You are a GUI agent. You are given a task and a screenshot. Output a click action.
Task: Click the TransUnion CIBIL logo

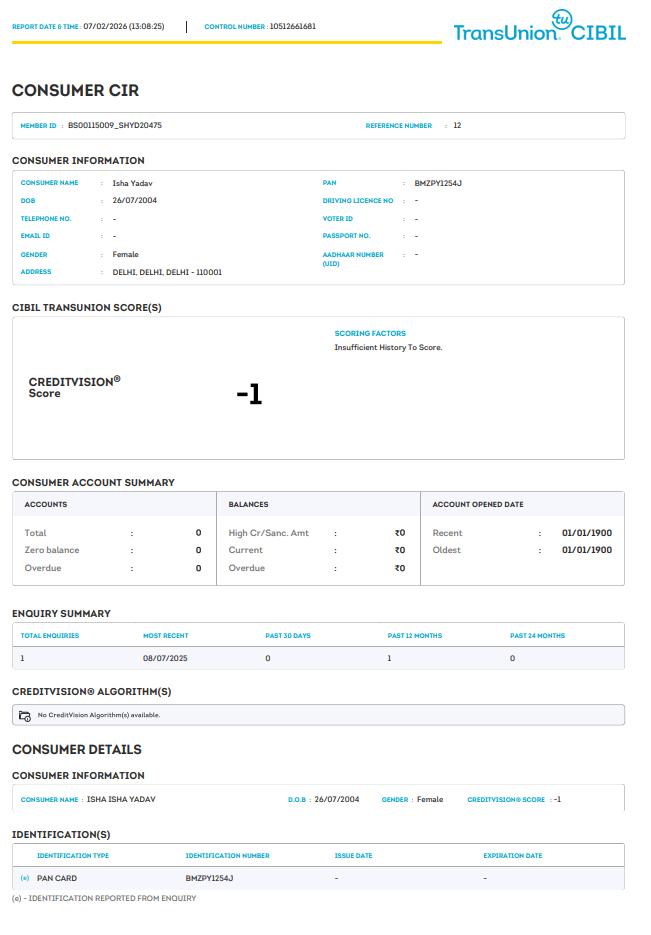[x=540, y=26]
